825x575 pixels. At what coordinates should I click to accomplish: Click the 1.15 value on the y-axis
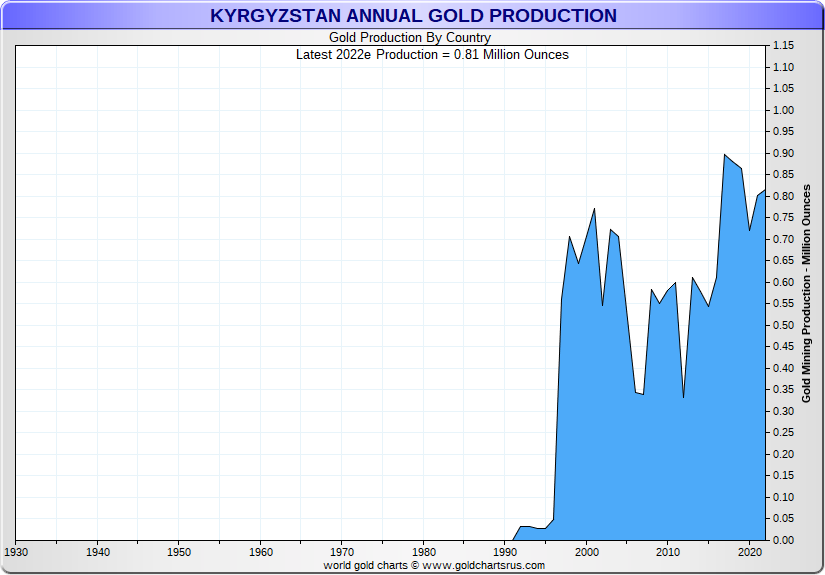783,46
